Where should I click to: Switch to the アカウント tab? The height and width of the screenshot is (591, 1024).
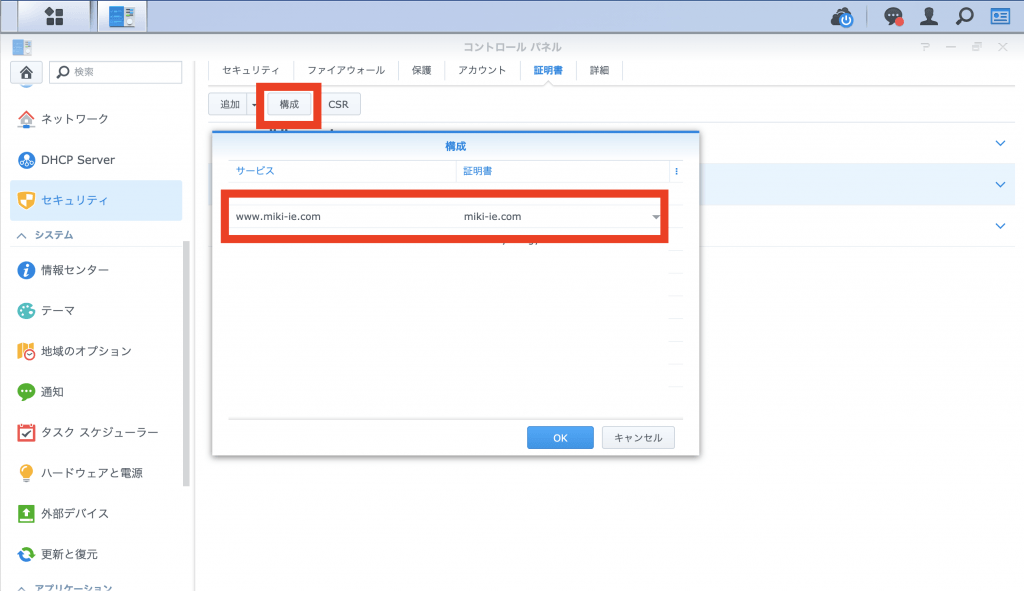click(x=480, y=70)
